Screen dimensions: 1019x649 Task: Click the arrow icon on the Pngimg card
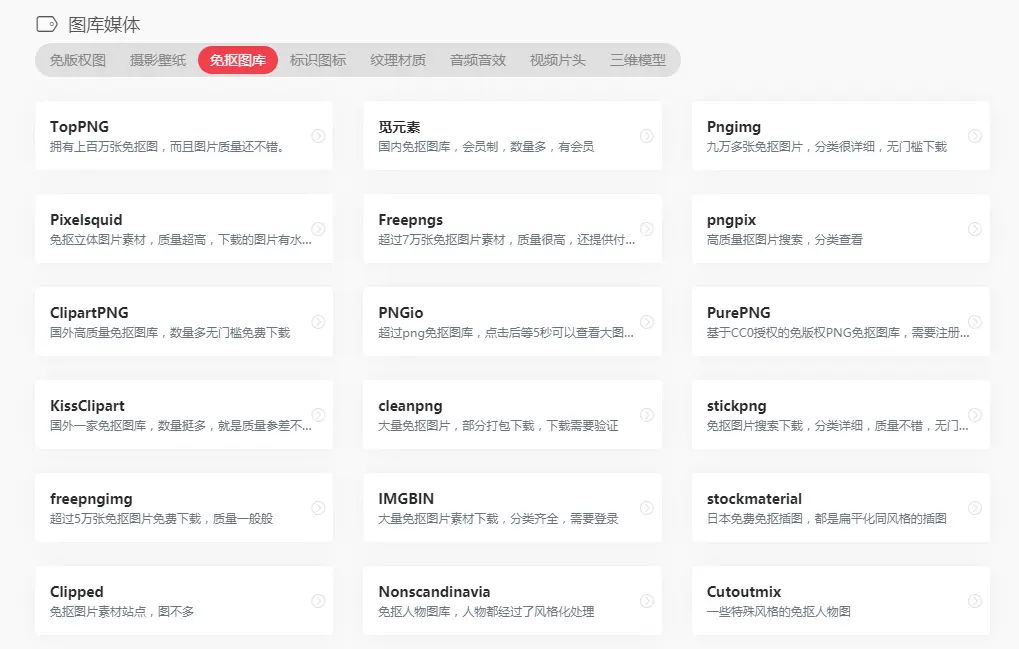pyautogui.click(x=974, y=135)
